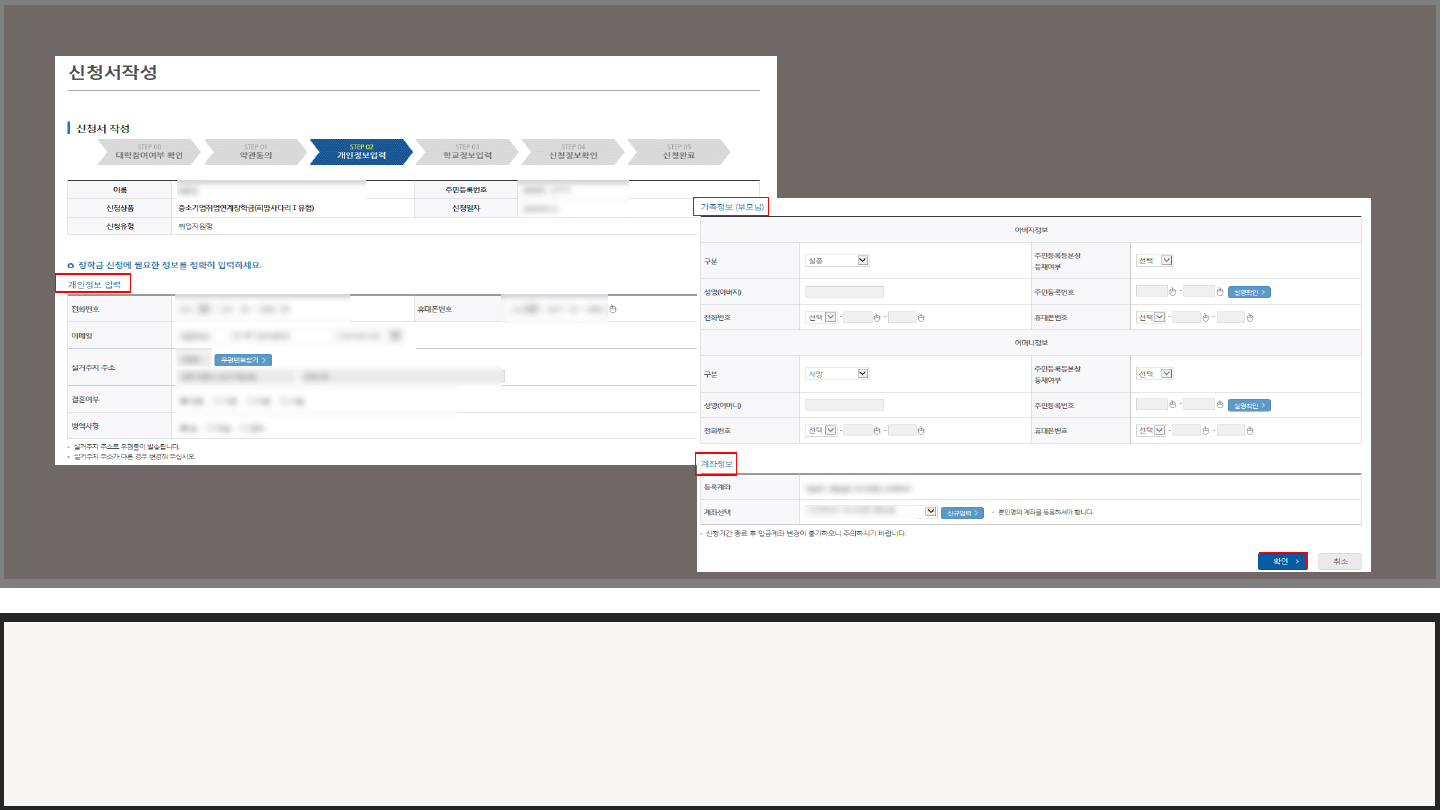Click mouse icon at end of mother's 휴대폰번호 row

tap(1250, 431)
